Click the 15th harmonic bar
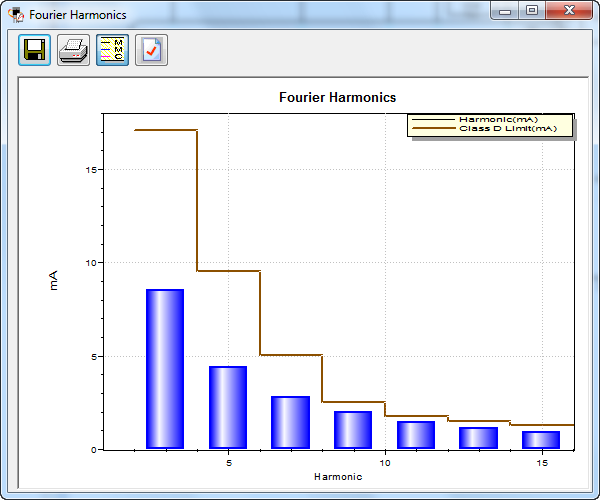The width and height of the screenshot is (600, 500). pyautogui.click(x=541, y=440)
